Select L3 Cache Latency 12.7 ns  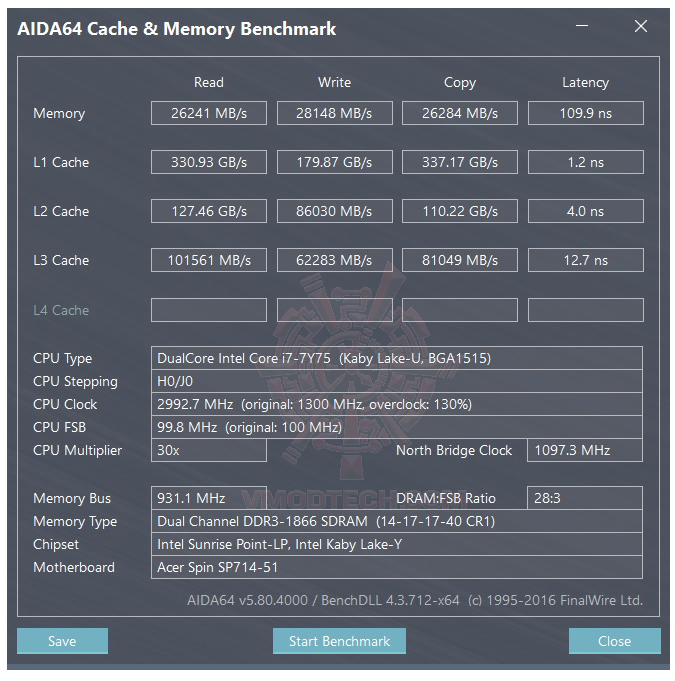pos(586,260)
